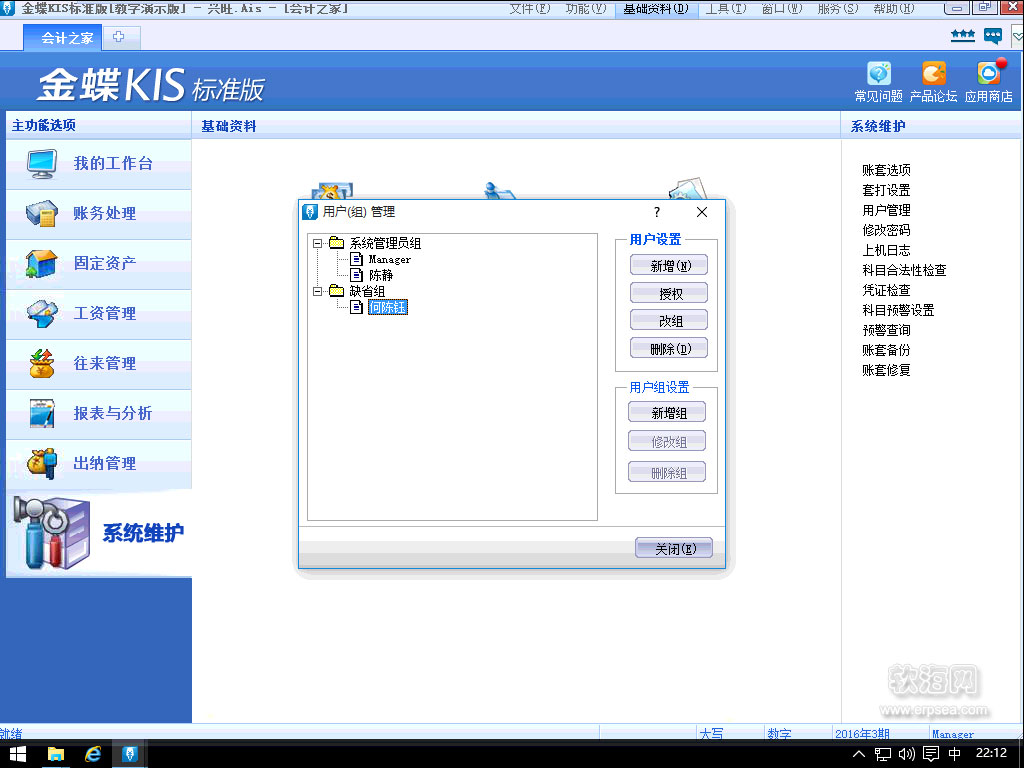Open 用户管理 link

click(886, 210)
